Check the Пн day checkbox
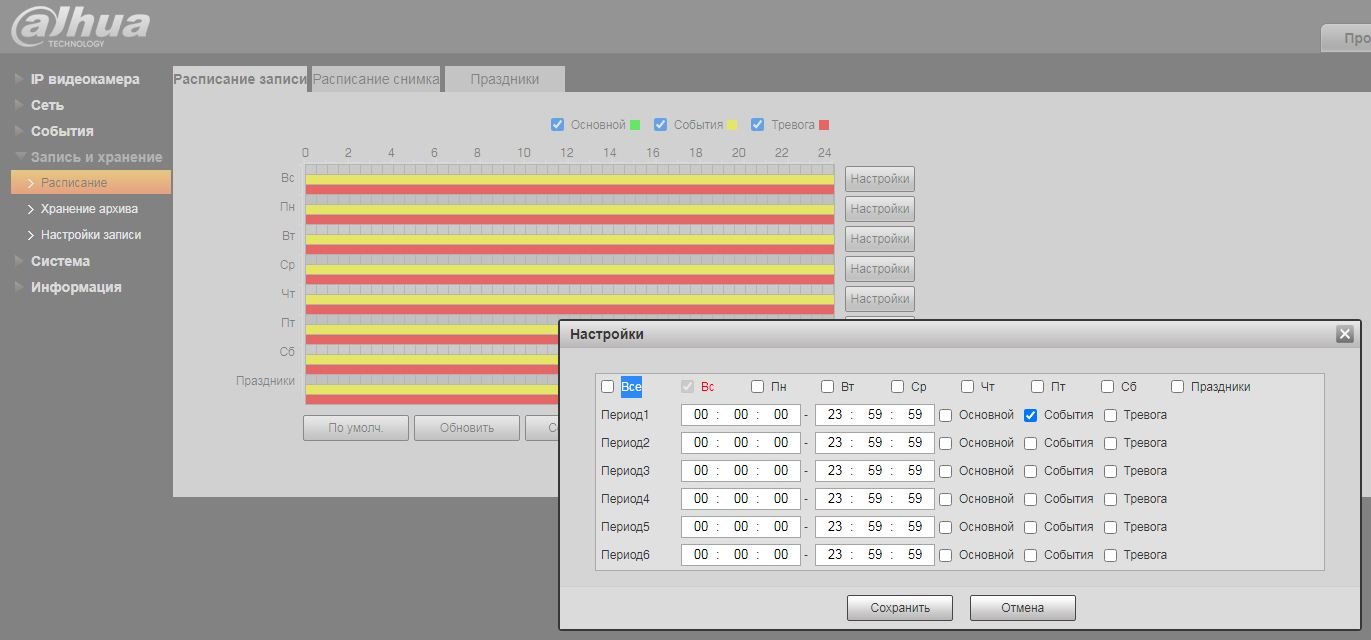 click(x=758, y=387)
